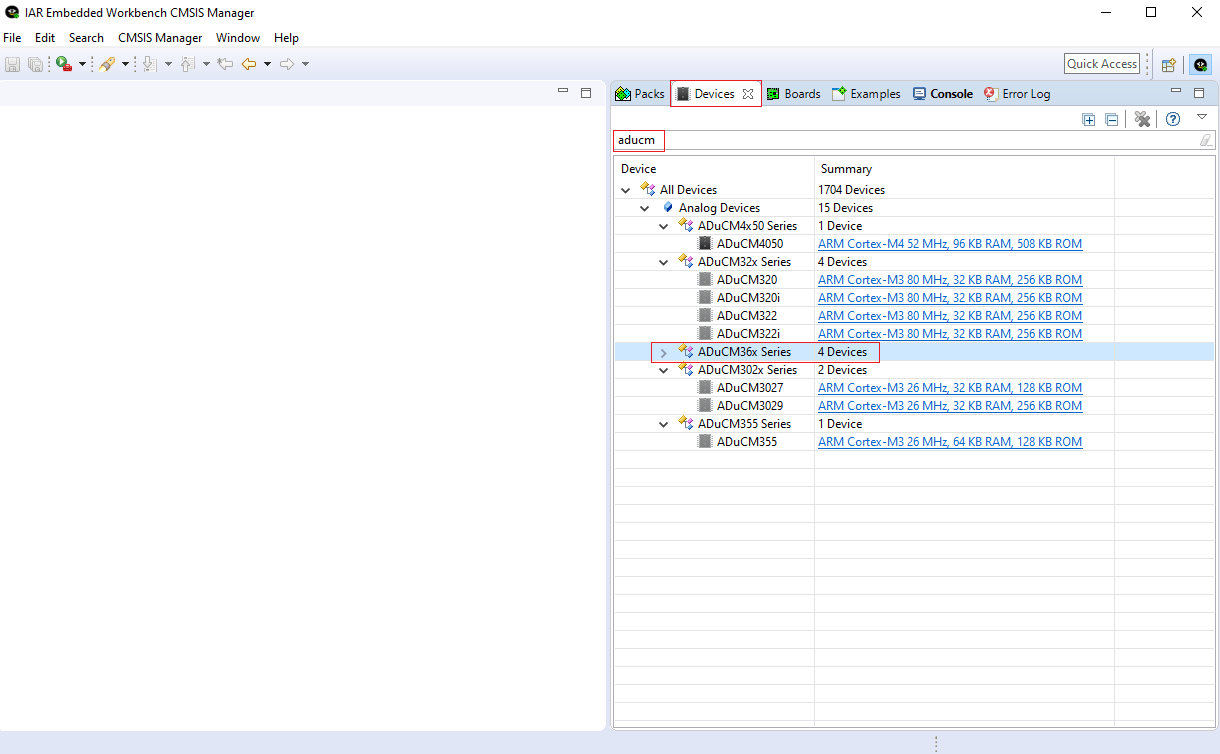Open the pen tool's dropdown arrow
1220x754 pixels.
(126, 64)
